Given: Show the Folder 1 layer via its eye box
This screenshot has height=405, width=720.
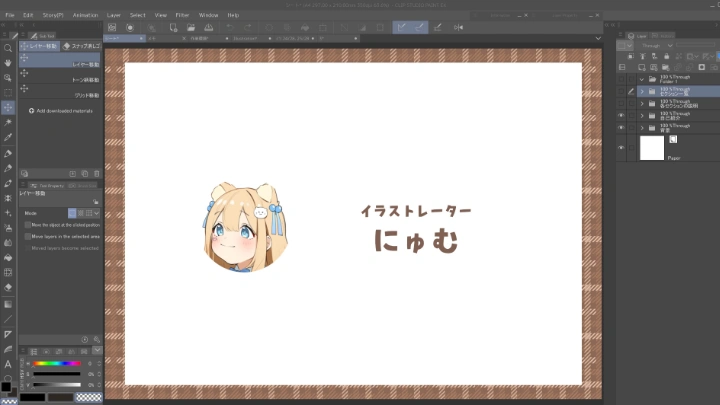Looking at the screenshot, I should 621,79.
